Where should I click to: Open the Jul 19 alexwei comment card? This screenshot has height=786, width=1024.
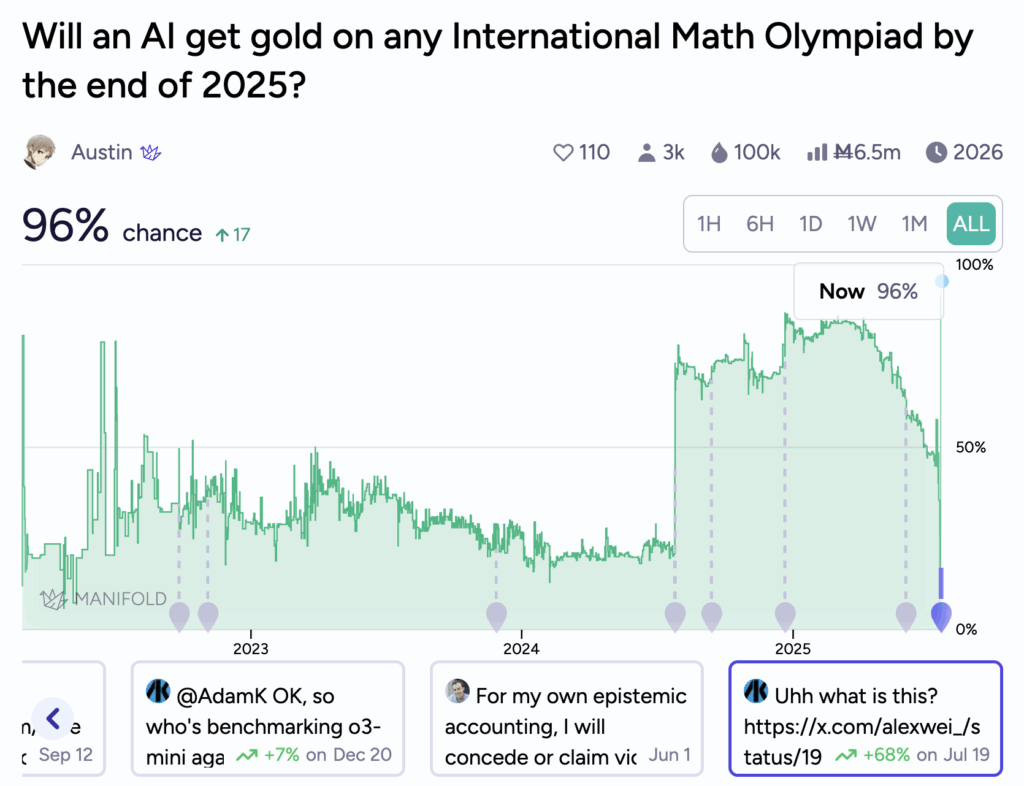864,718
